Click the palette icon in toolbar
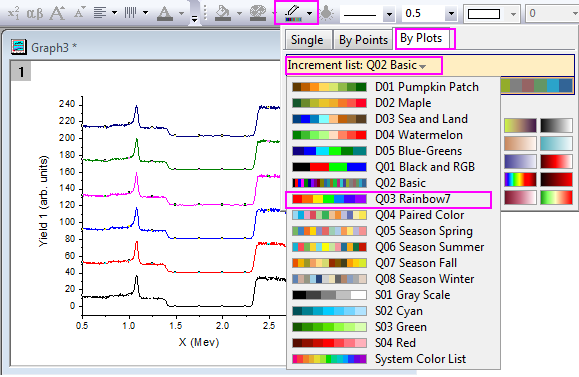 click(258, 13)
